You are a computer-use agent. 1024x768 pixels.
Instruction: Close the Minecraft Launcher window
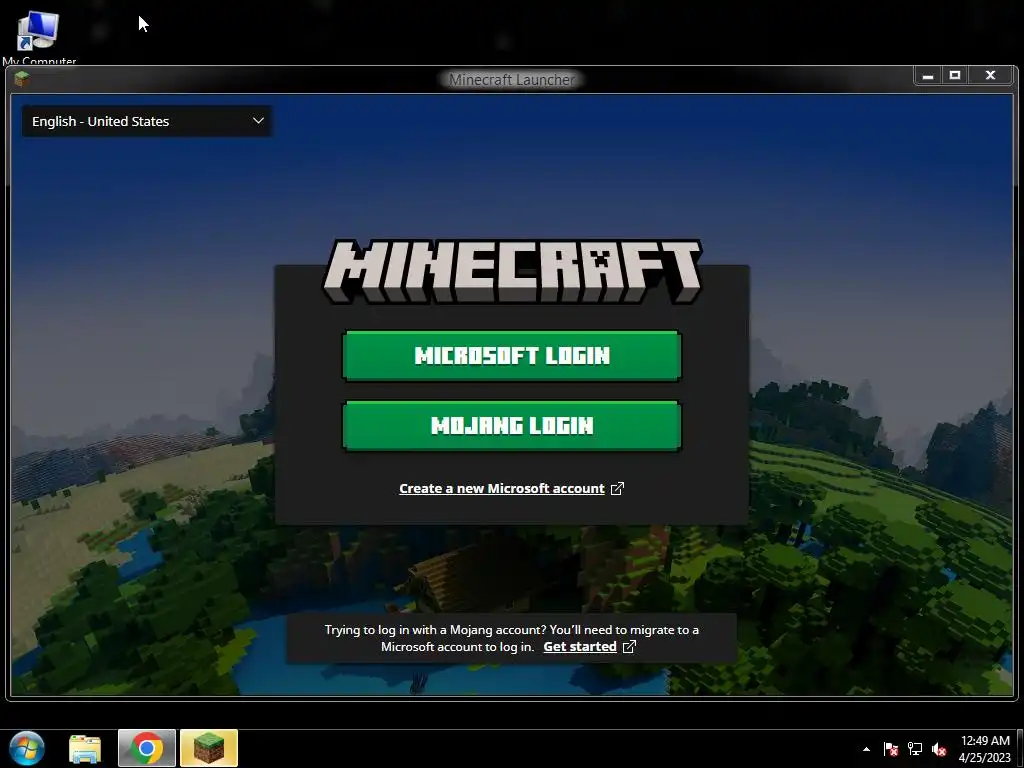991,76
